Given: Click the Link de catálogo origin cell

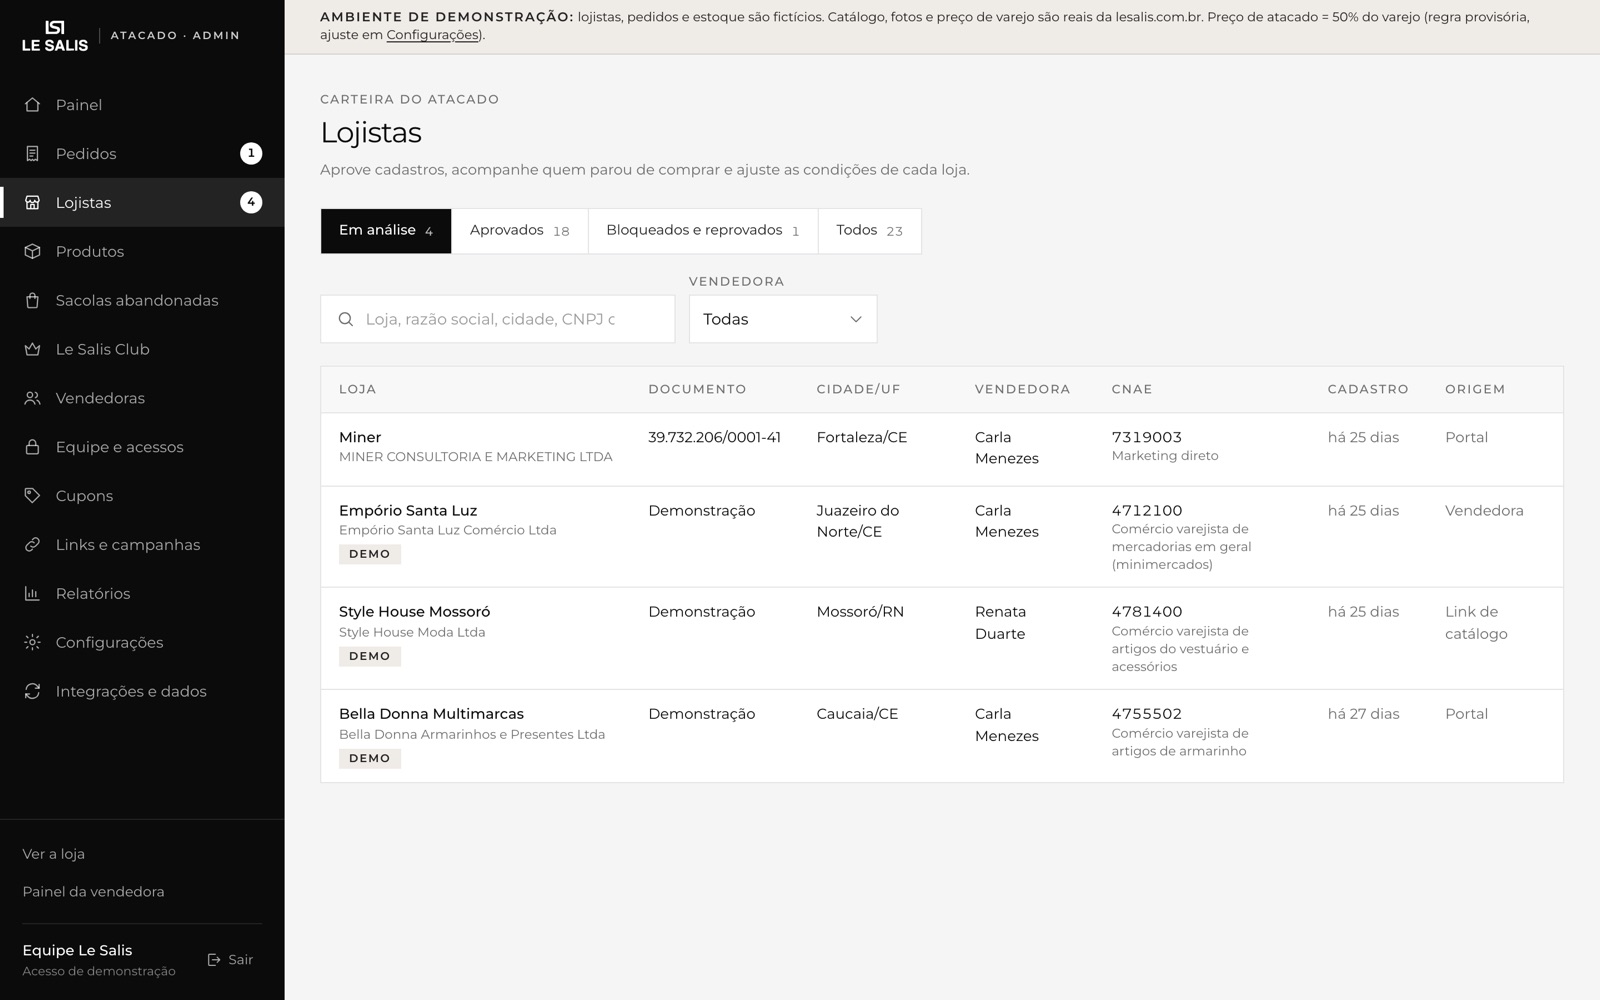Looking at the screenshot, I should (x=1476, y=623).
